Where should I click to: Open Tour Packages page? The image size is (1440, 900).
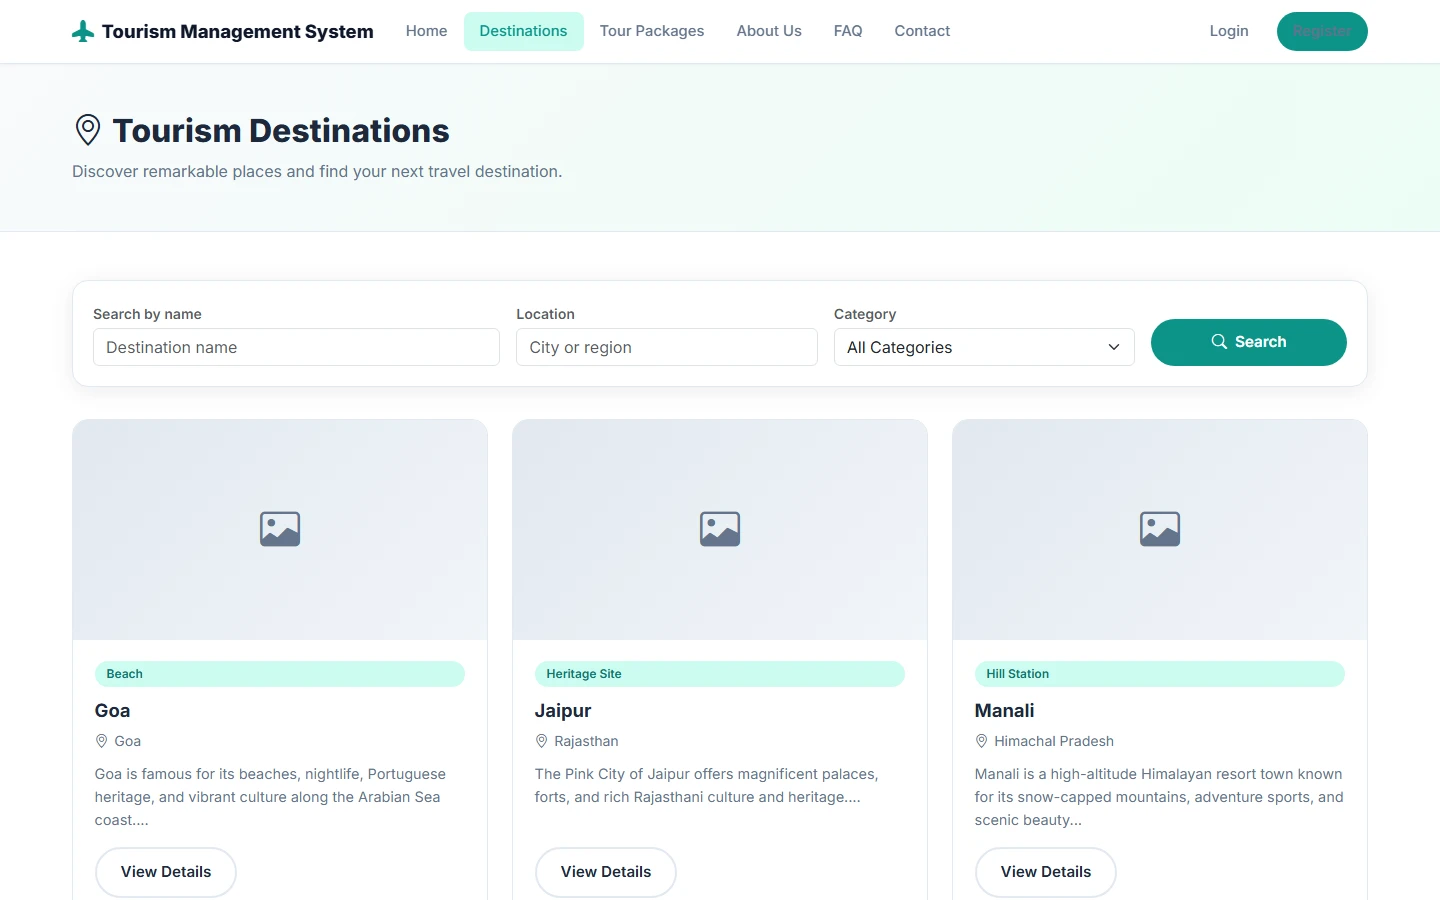click(x=652, y=31)
